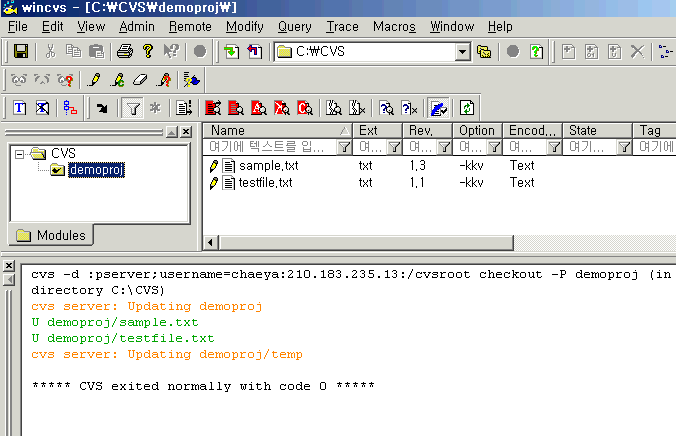Open the Admin menu
The width and height of the screenshot is (676, 436).
pos(137,27)
